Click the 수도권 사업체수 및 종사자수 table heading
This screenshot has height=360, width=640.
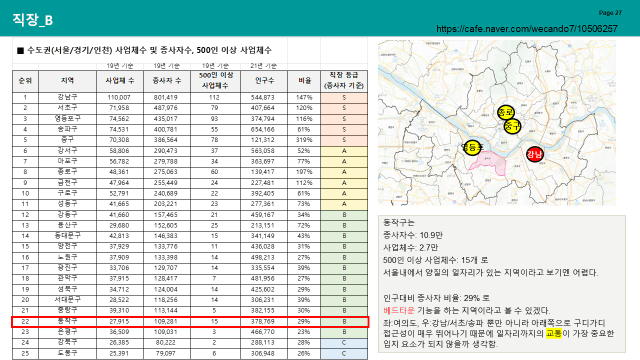[x=144, y=51]
